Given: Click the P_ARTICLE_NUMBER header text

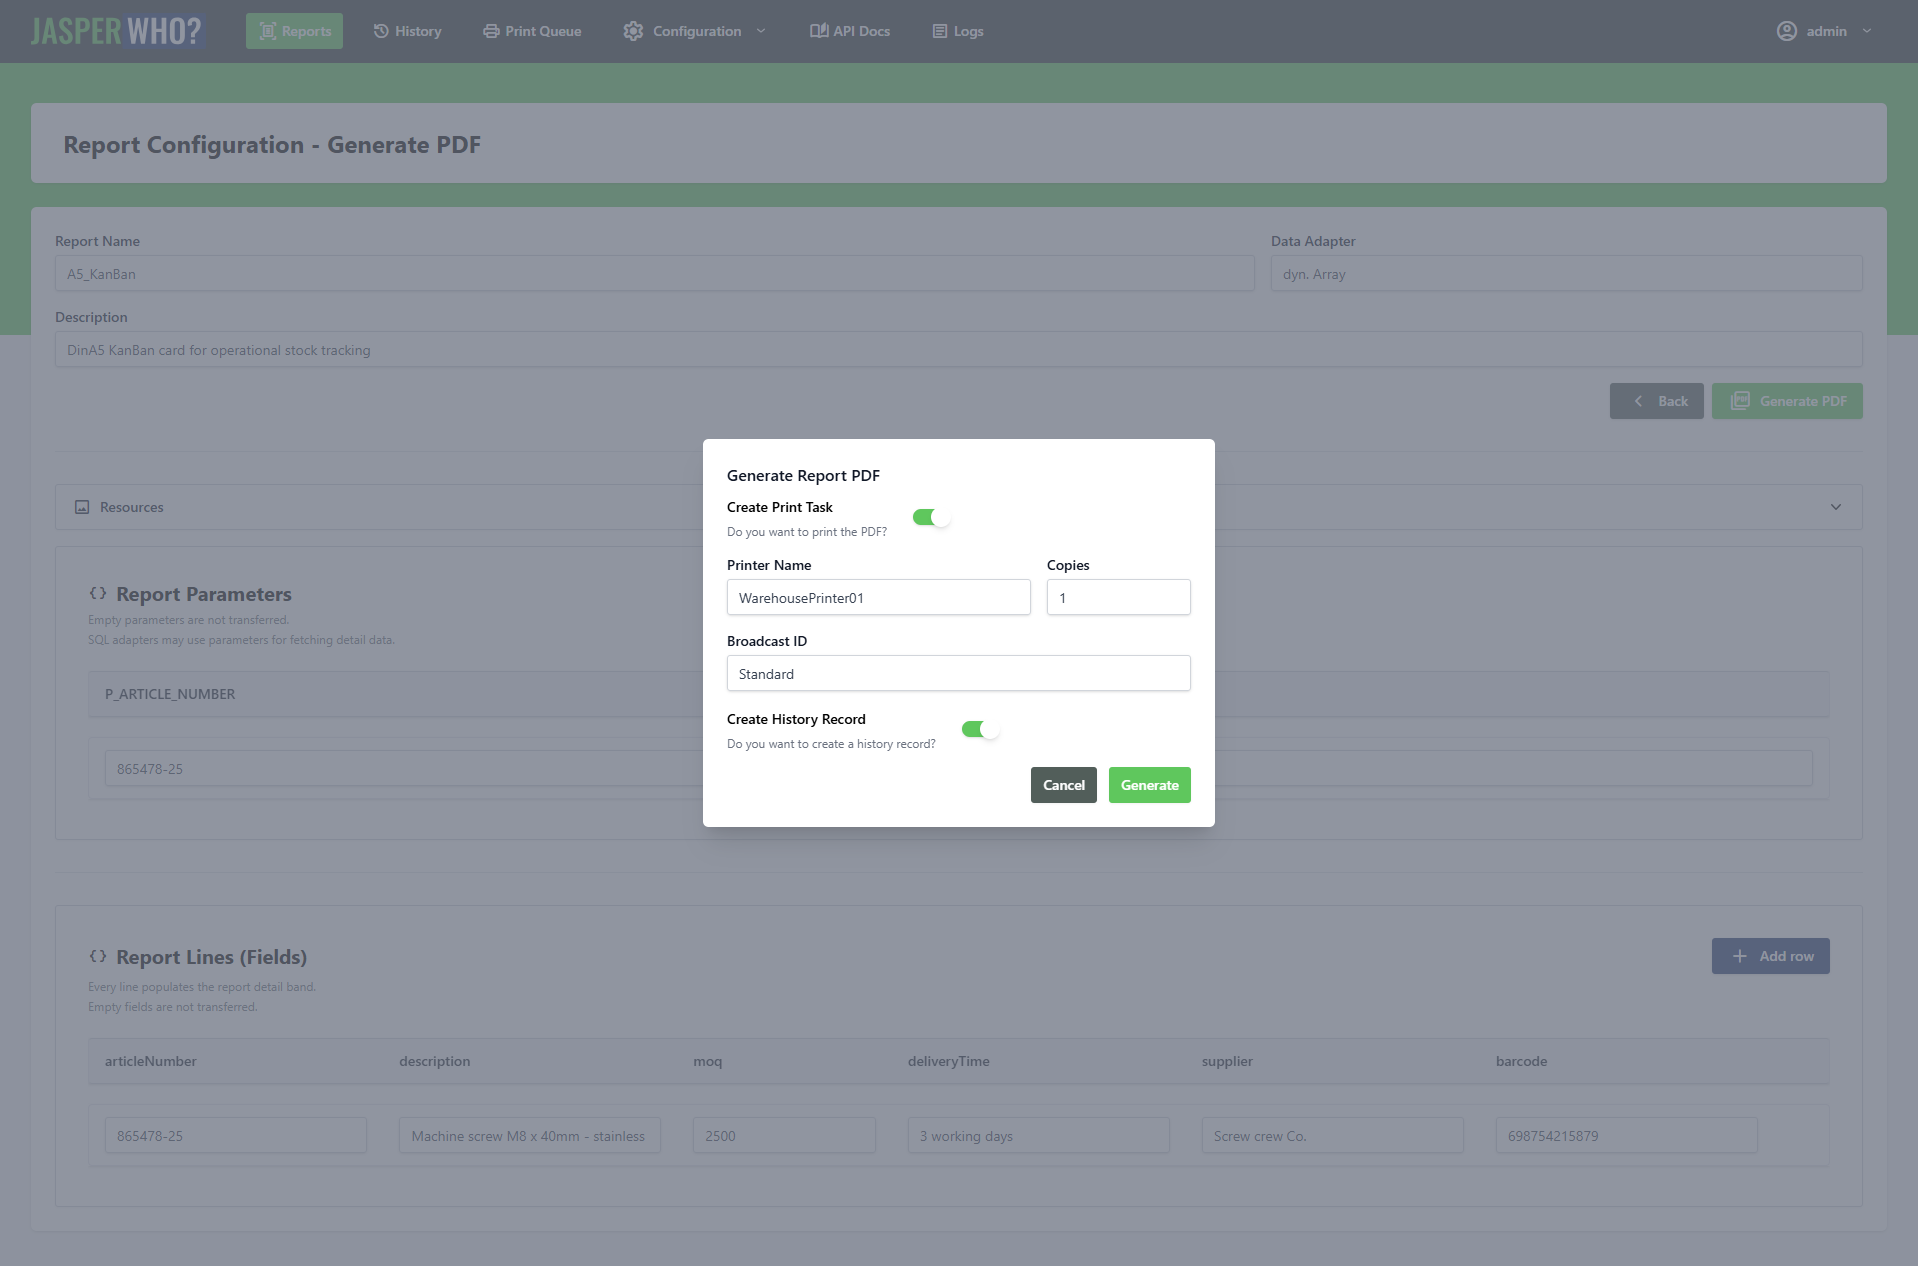Looking at the screenshot, I should 170,694.
